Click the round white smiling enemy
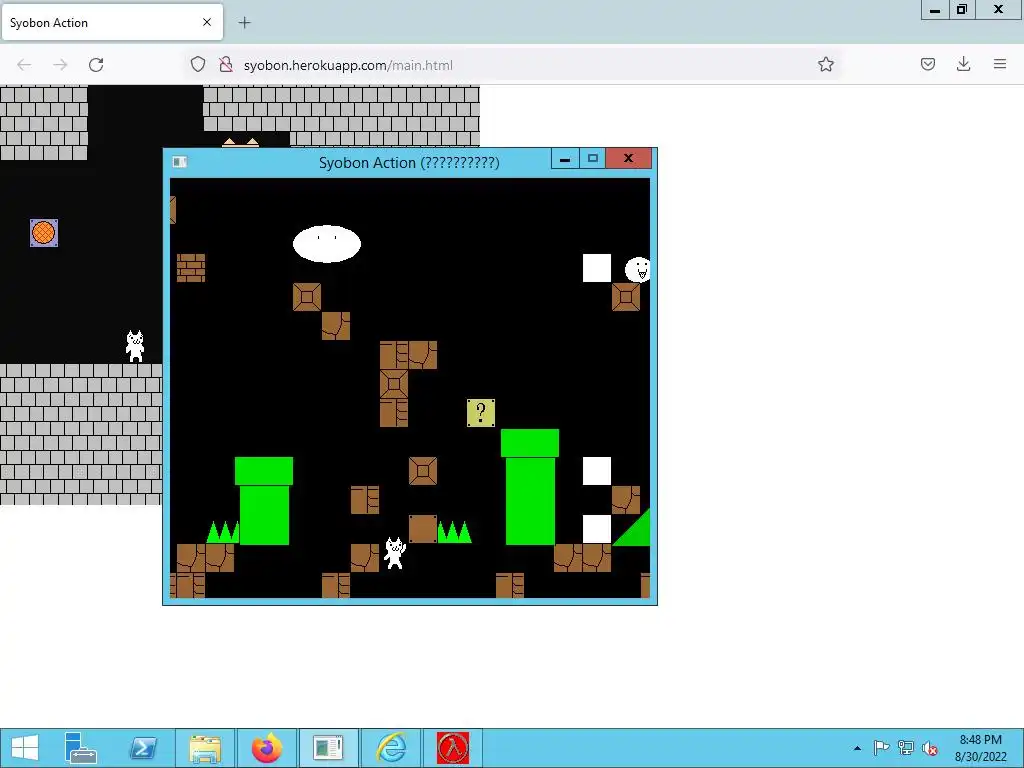1024x768 pixels. pyautogui.click(x=638, y=269)
